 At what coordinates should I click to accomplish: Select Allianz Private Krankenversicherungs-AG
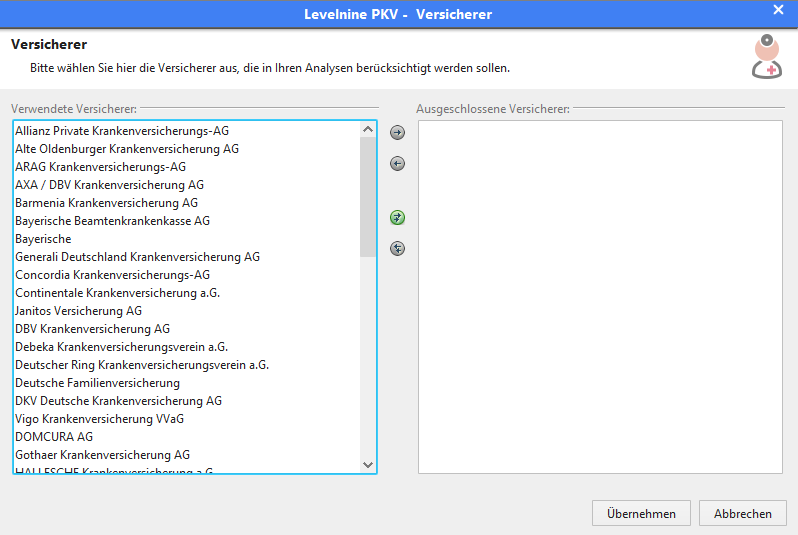(187, 131)
